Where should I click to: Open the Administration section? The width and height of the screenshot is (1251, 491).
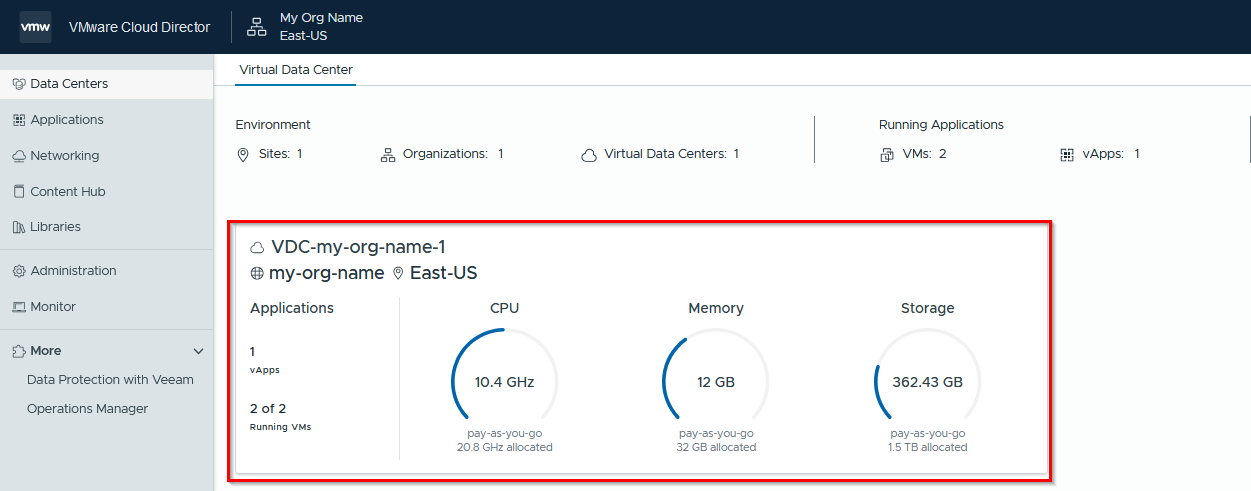(107, 271)
